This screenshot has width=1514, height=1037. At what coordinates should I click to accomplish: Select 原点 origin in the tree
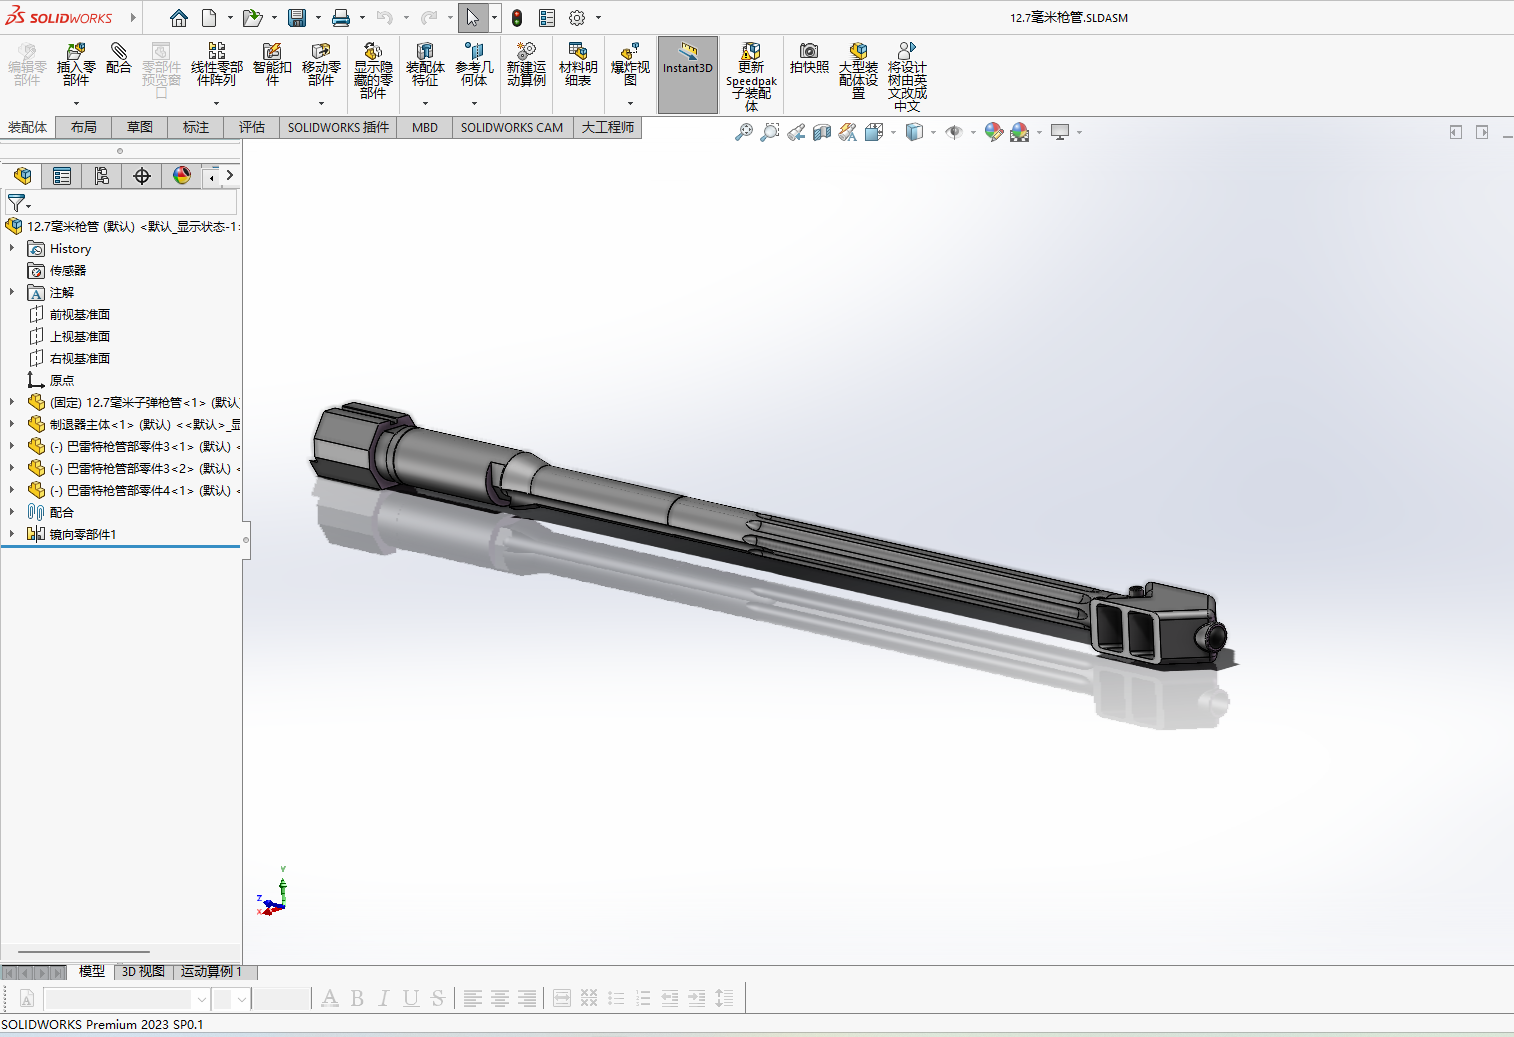(x=62, y=380)
